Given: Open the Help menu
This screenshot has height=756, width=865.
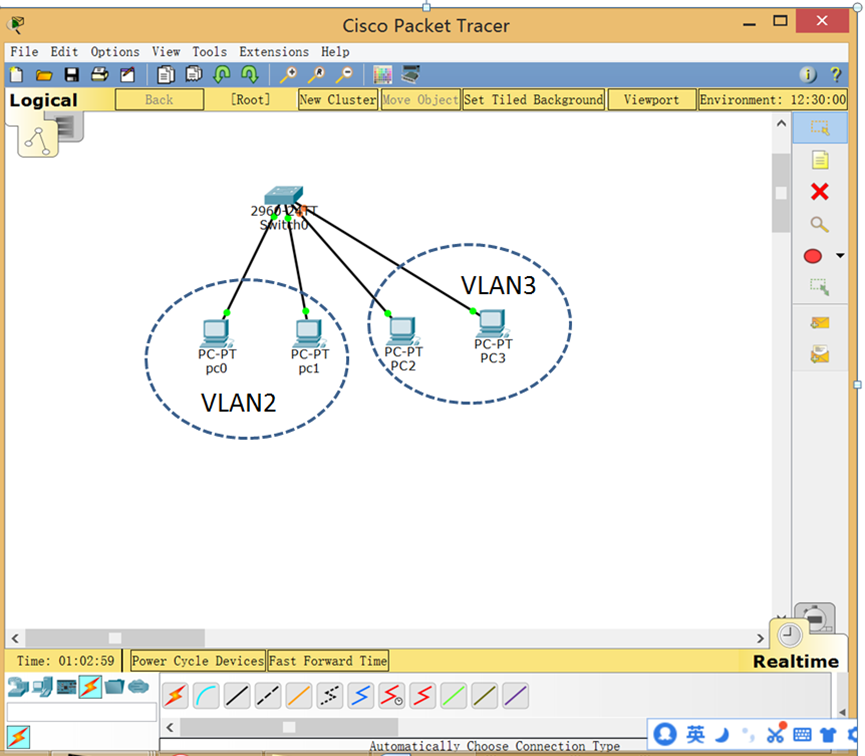Looking at the screenshot, I should pyautogui.click(x=335, y=52).
